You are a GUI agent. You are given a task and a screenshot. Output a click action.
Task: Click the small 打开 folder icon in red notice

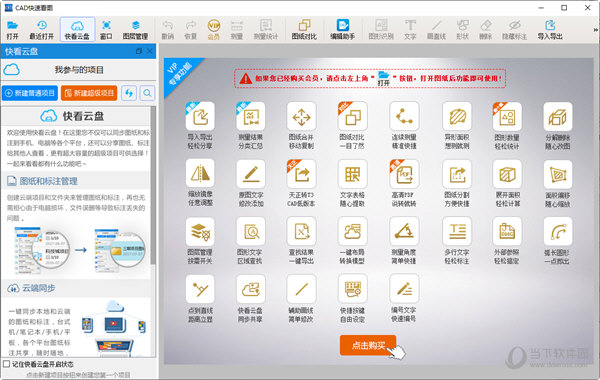(x=383, y=78)
